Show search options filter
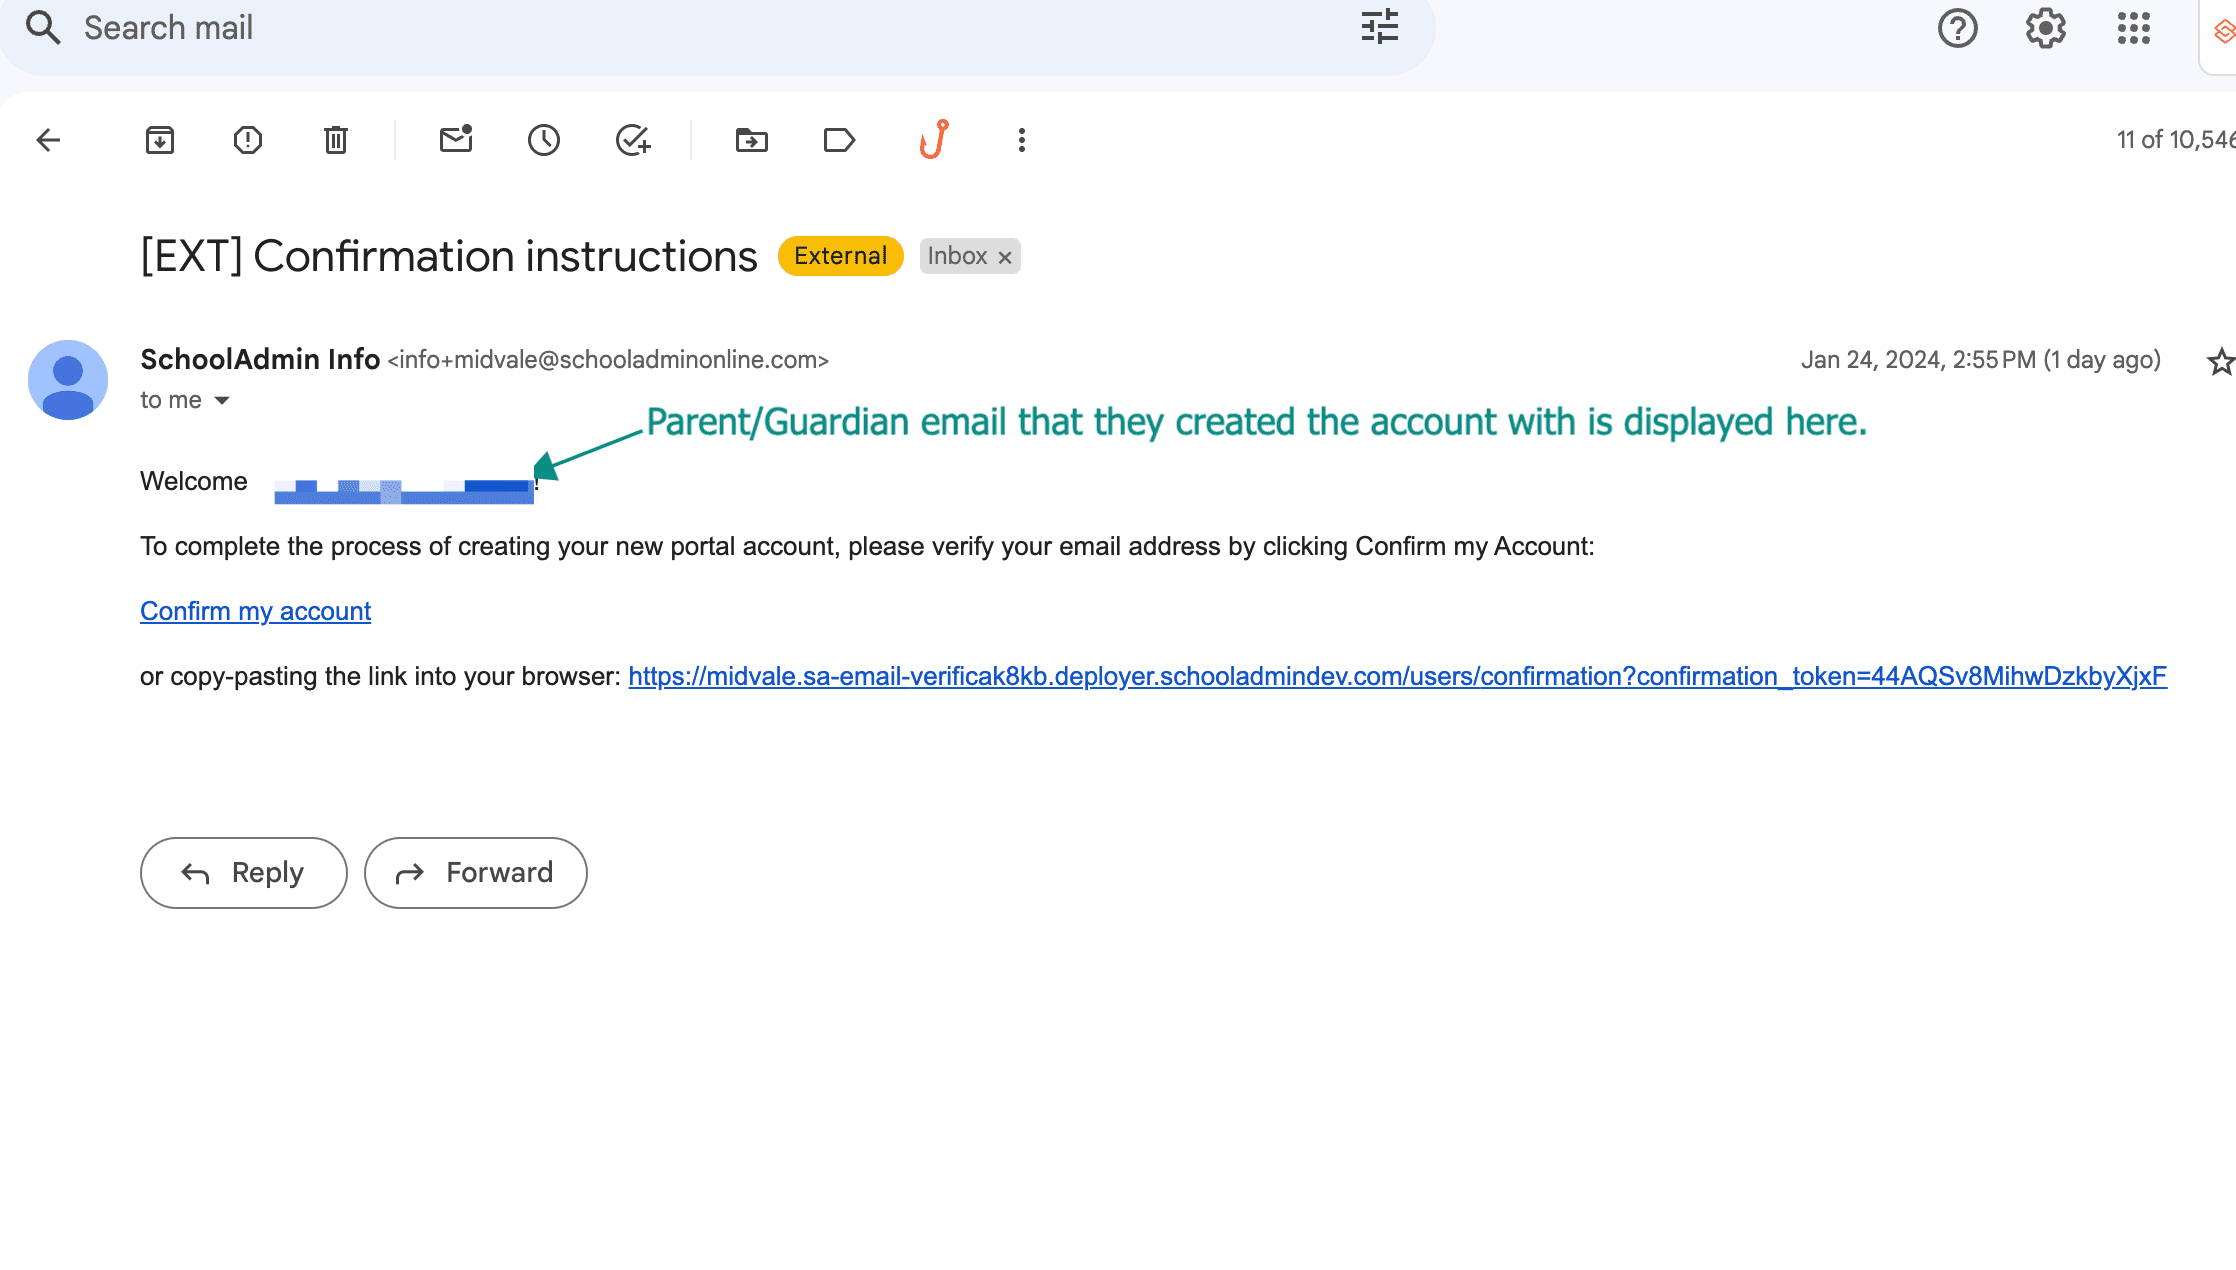 pos(1380,28)
